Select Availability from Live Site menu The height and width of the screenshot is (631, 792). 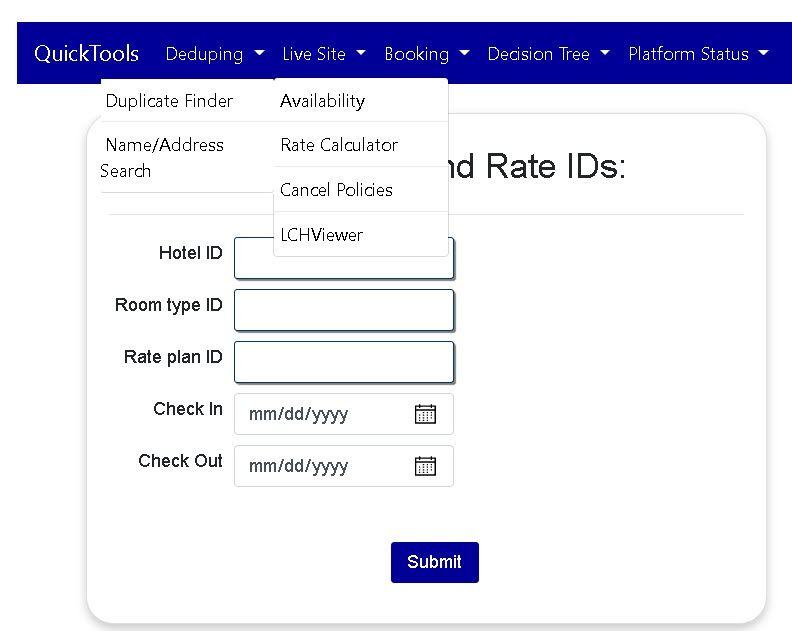[323, 101]
